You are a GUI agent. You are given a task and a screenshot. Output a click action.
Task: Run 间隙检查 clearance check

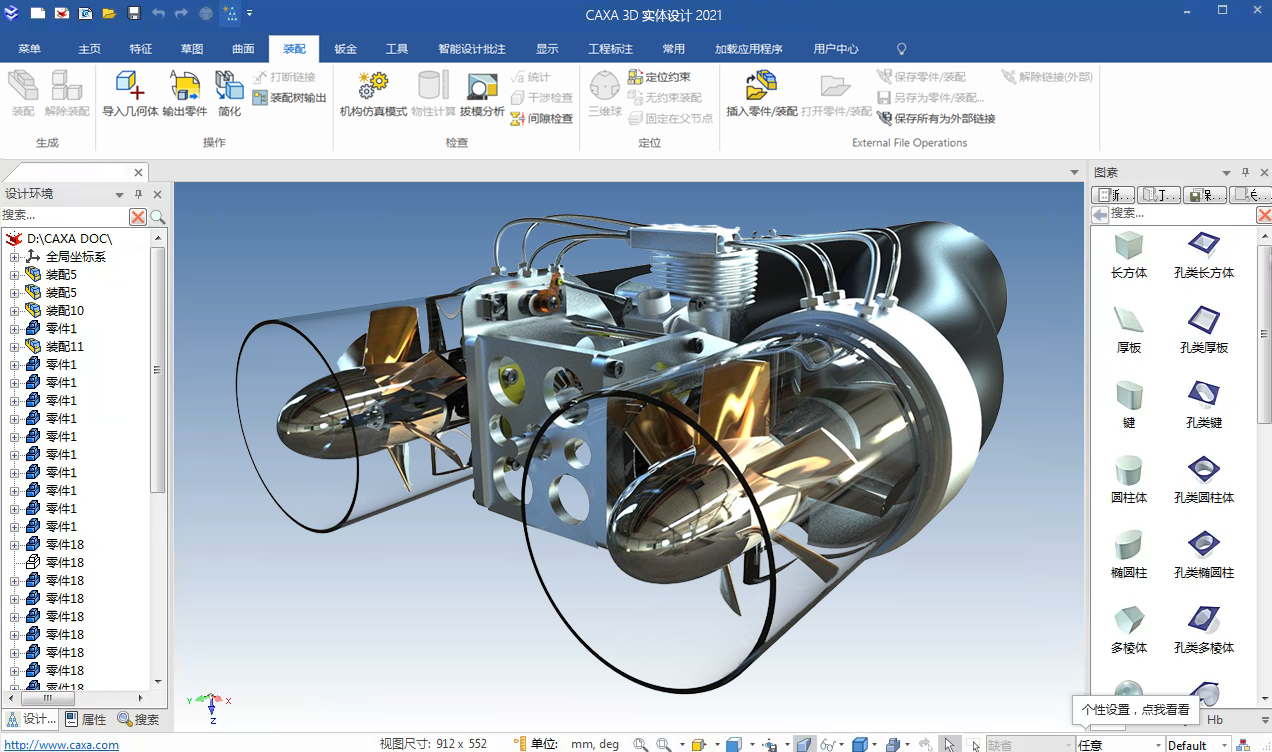coord(542,118)
